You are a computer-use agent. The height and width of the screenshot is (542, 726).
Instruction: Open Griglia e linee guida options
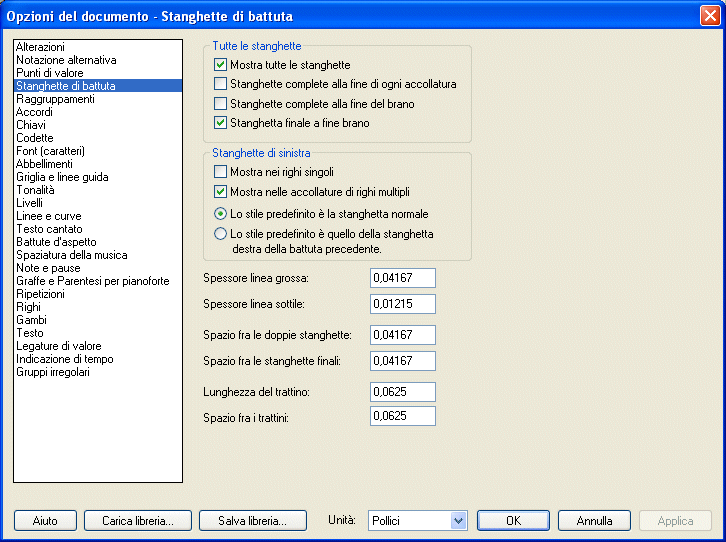tap(98, 177)
